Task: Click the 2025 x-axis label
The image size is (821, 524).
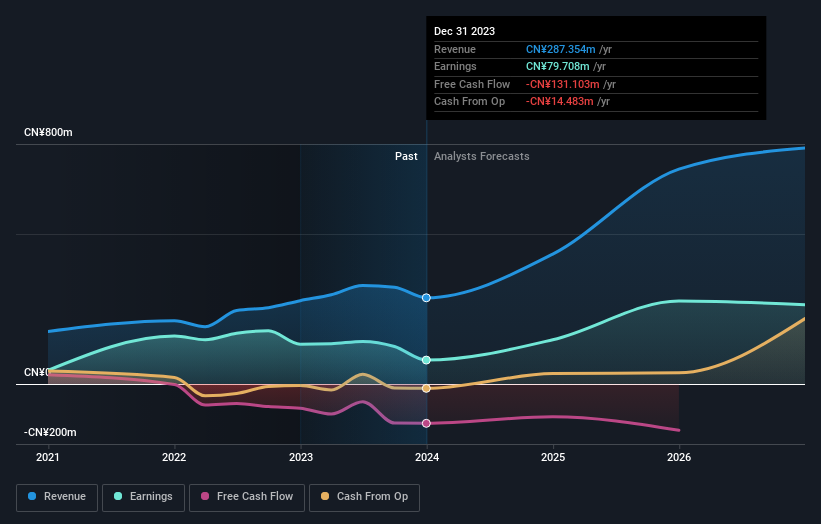Action: point(553,457)
